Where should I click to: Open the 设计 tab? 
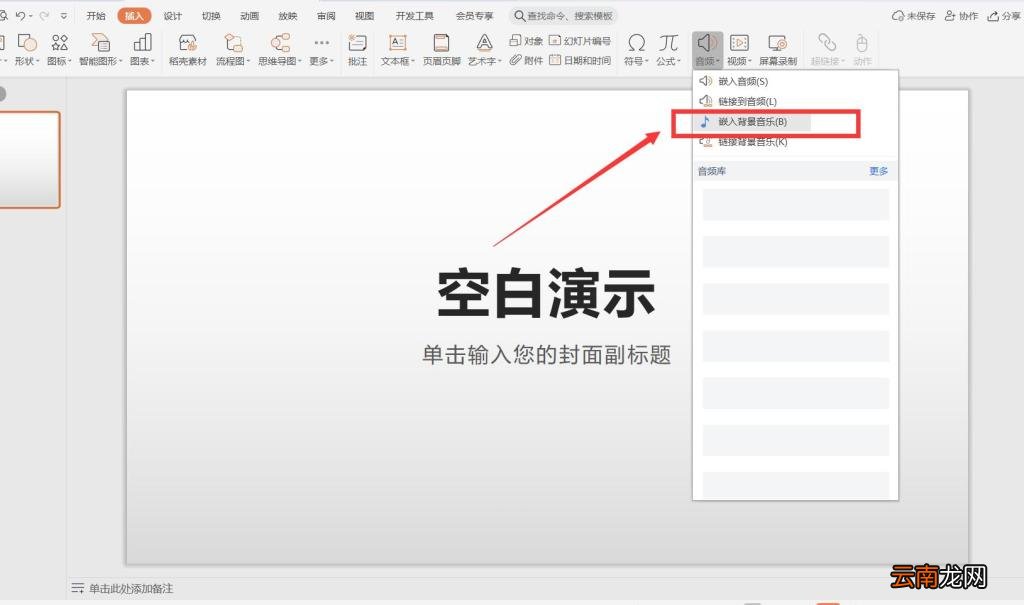[172, 16]
